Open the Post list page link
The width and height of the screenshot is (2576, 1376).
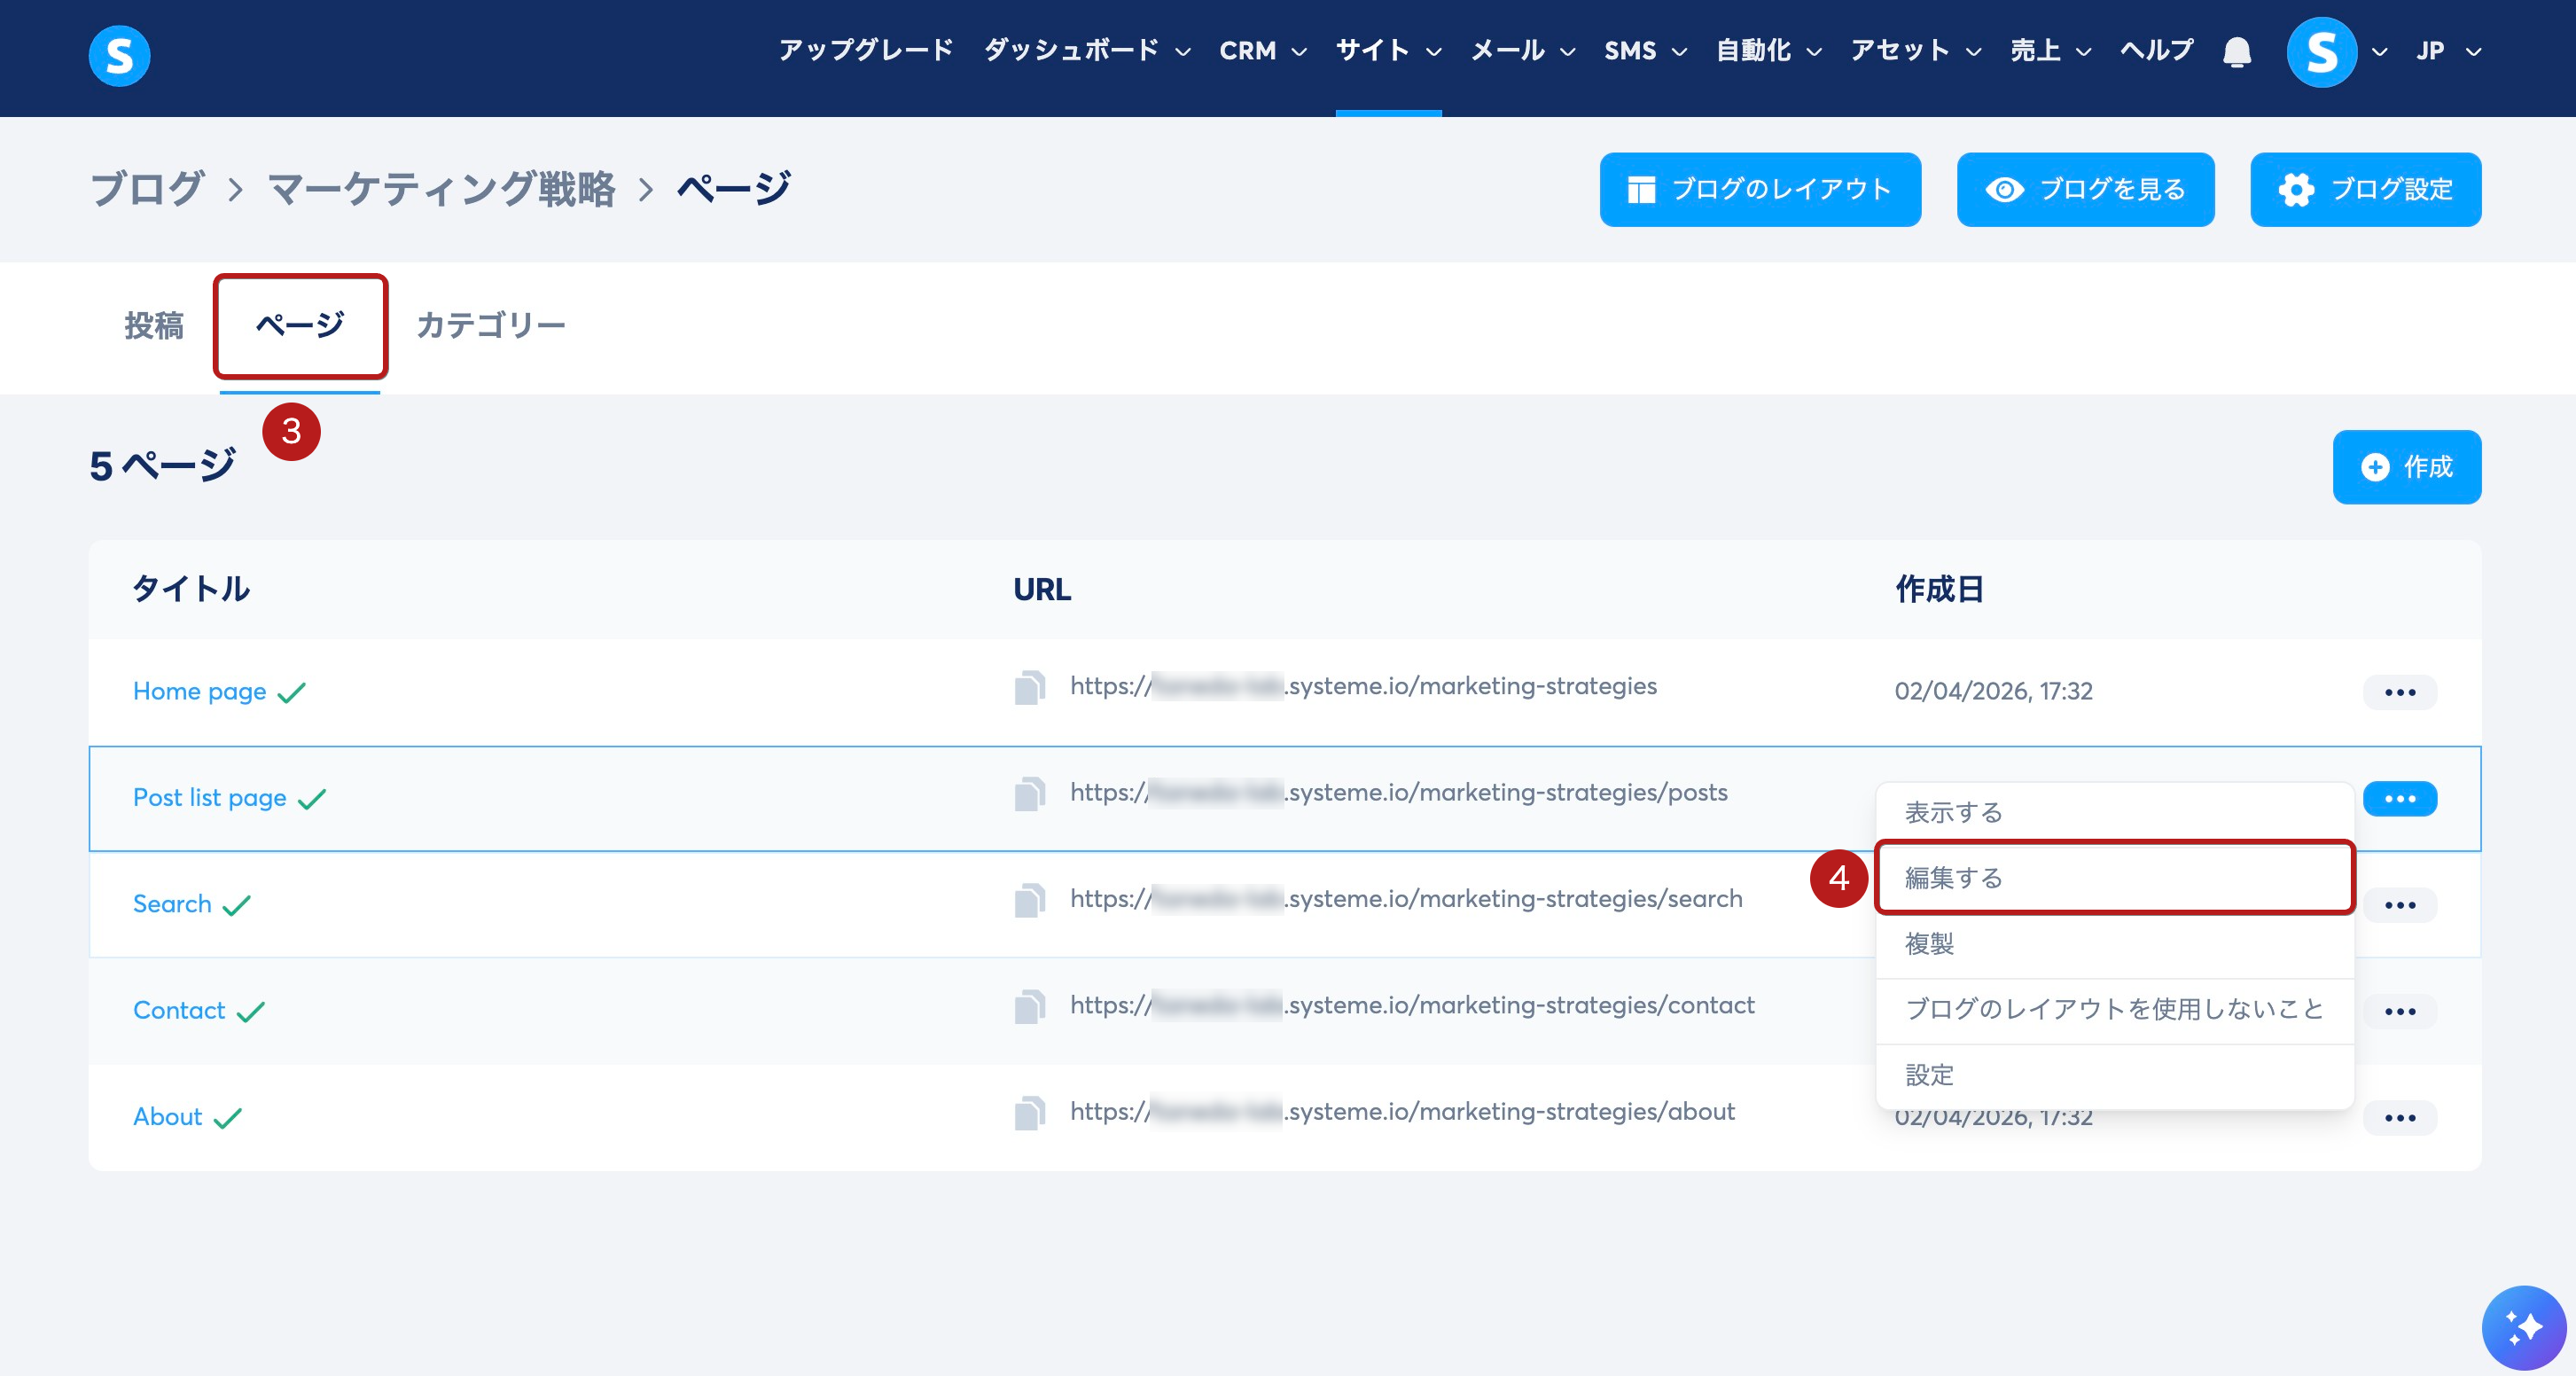coord(210,798)
